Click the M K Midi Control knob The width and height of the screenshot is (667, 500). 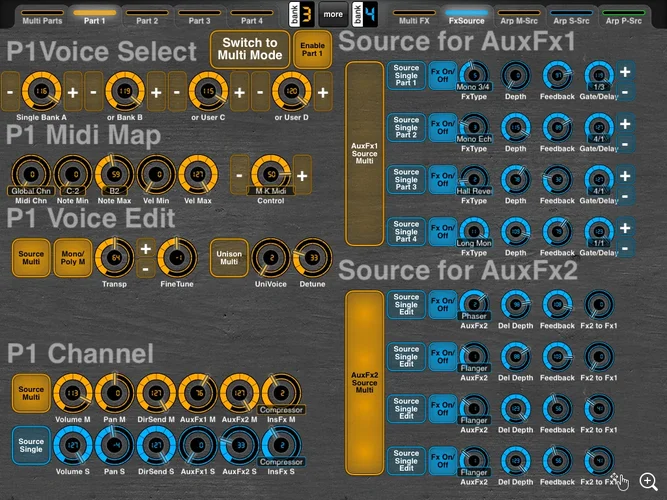click(271, 174)
